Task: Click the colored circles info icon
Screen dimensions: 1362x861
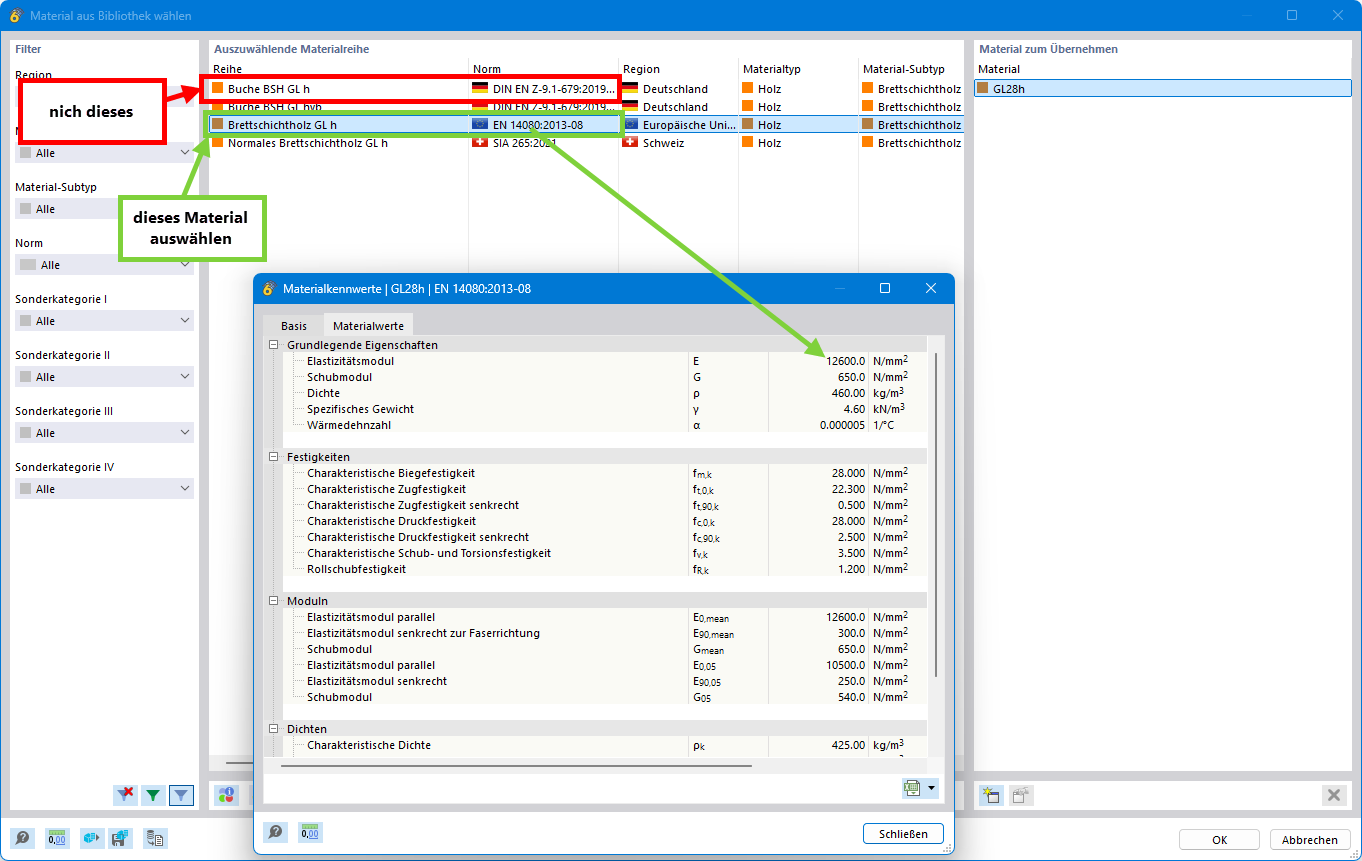Action: pos(227,795)
